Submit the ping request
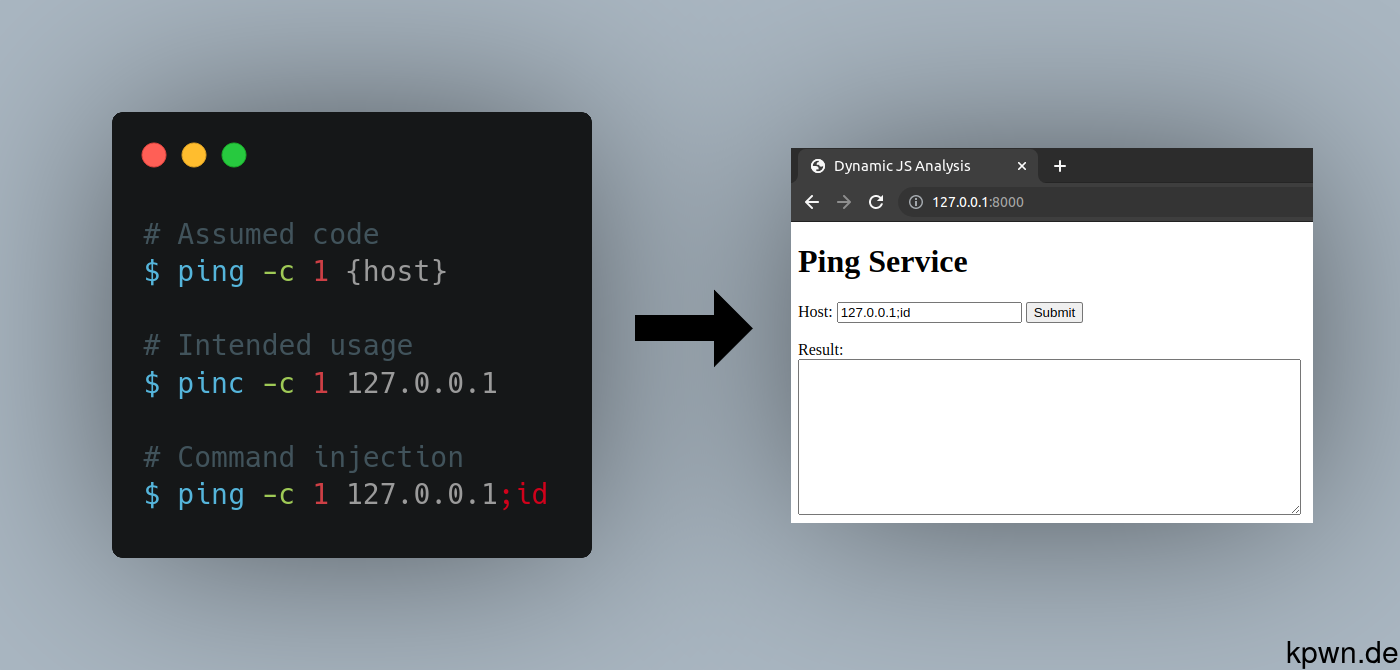The height and width of the screenshot is (670, 1400). pos(1054,312)
